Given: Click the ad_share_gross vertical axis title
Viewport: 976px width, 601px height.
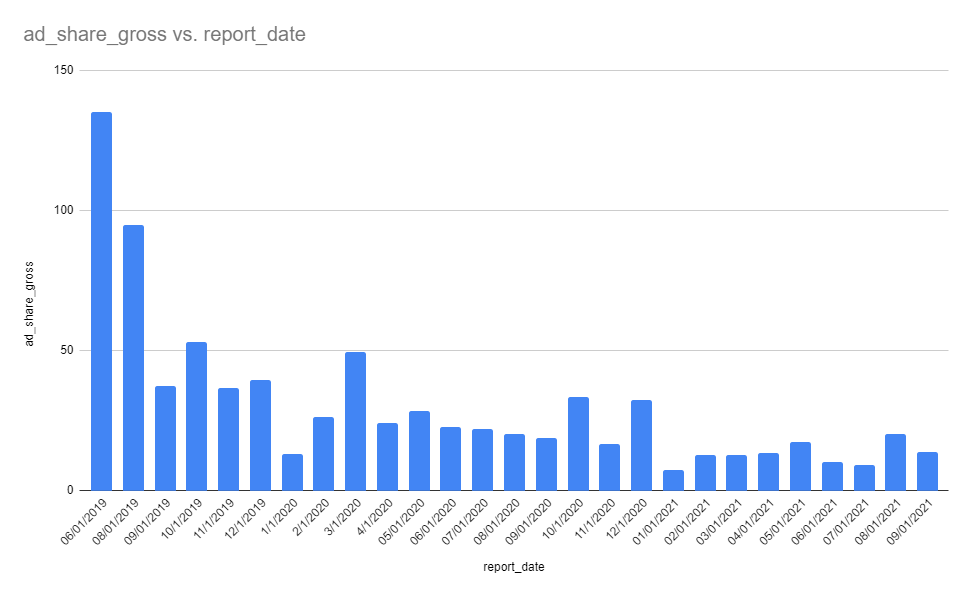Looking at the screenshot, I should [29, 304].
